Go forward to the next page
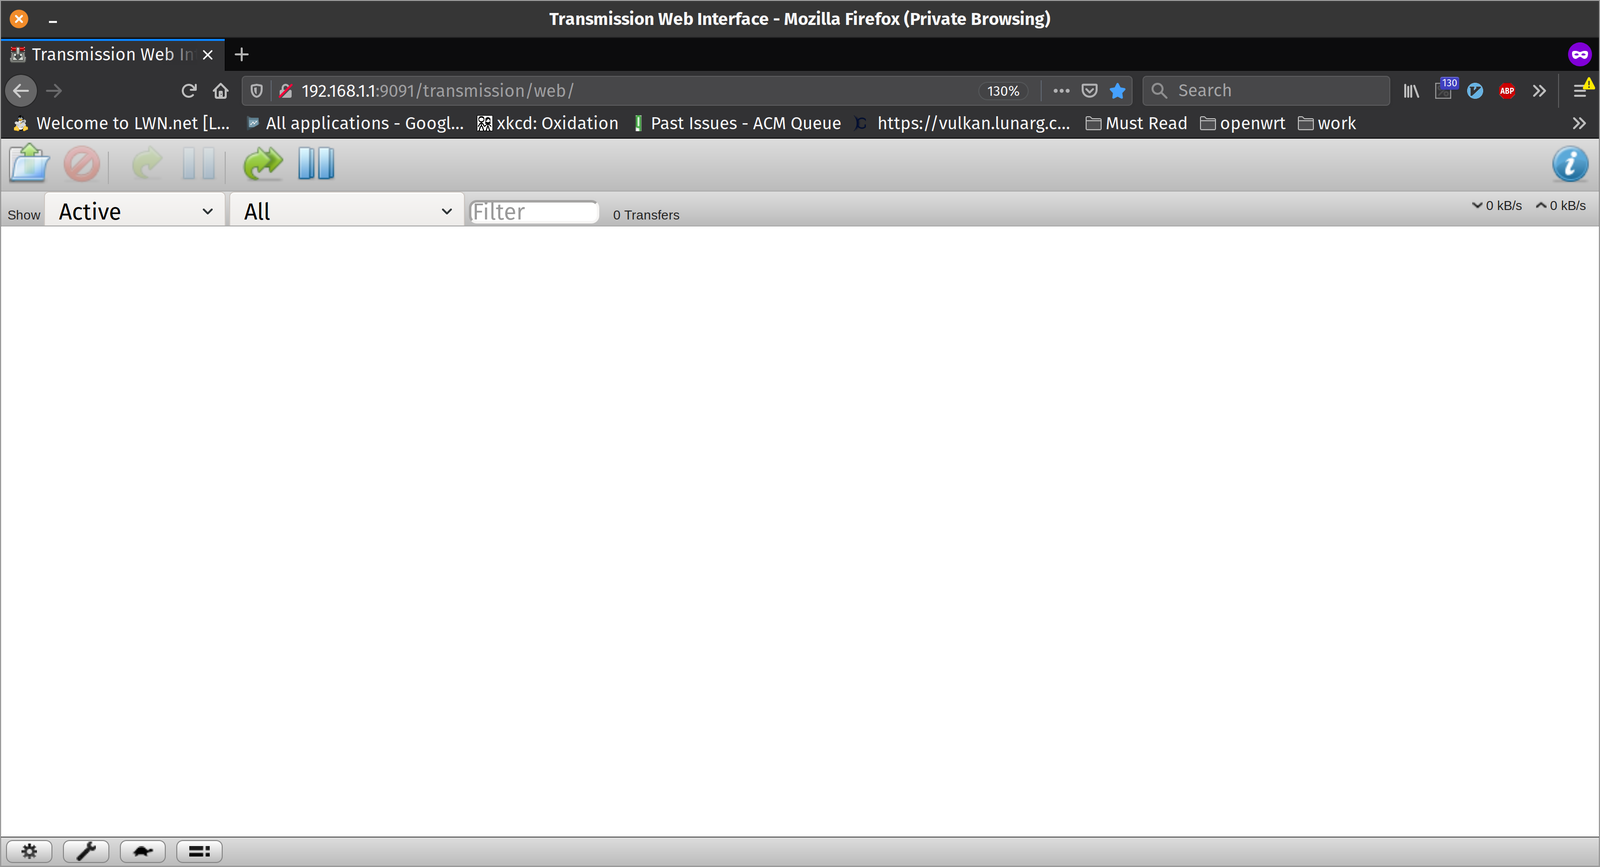 point(55,91)
